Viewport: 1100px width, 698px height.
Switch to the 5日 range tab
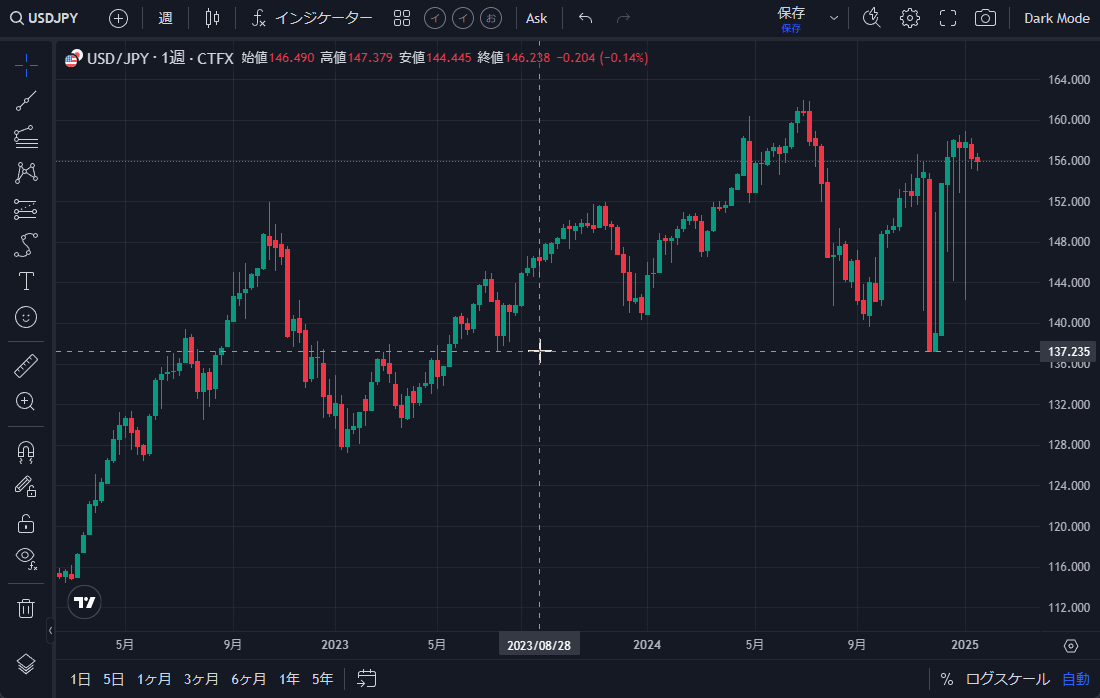(111, 678)
